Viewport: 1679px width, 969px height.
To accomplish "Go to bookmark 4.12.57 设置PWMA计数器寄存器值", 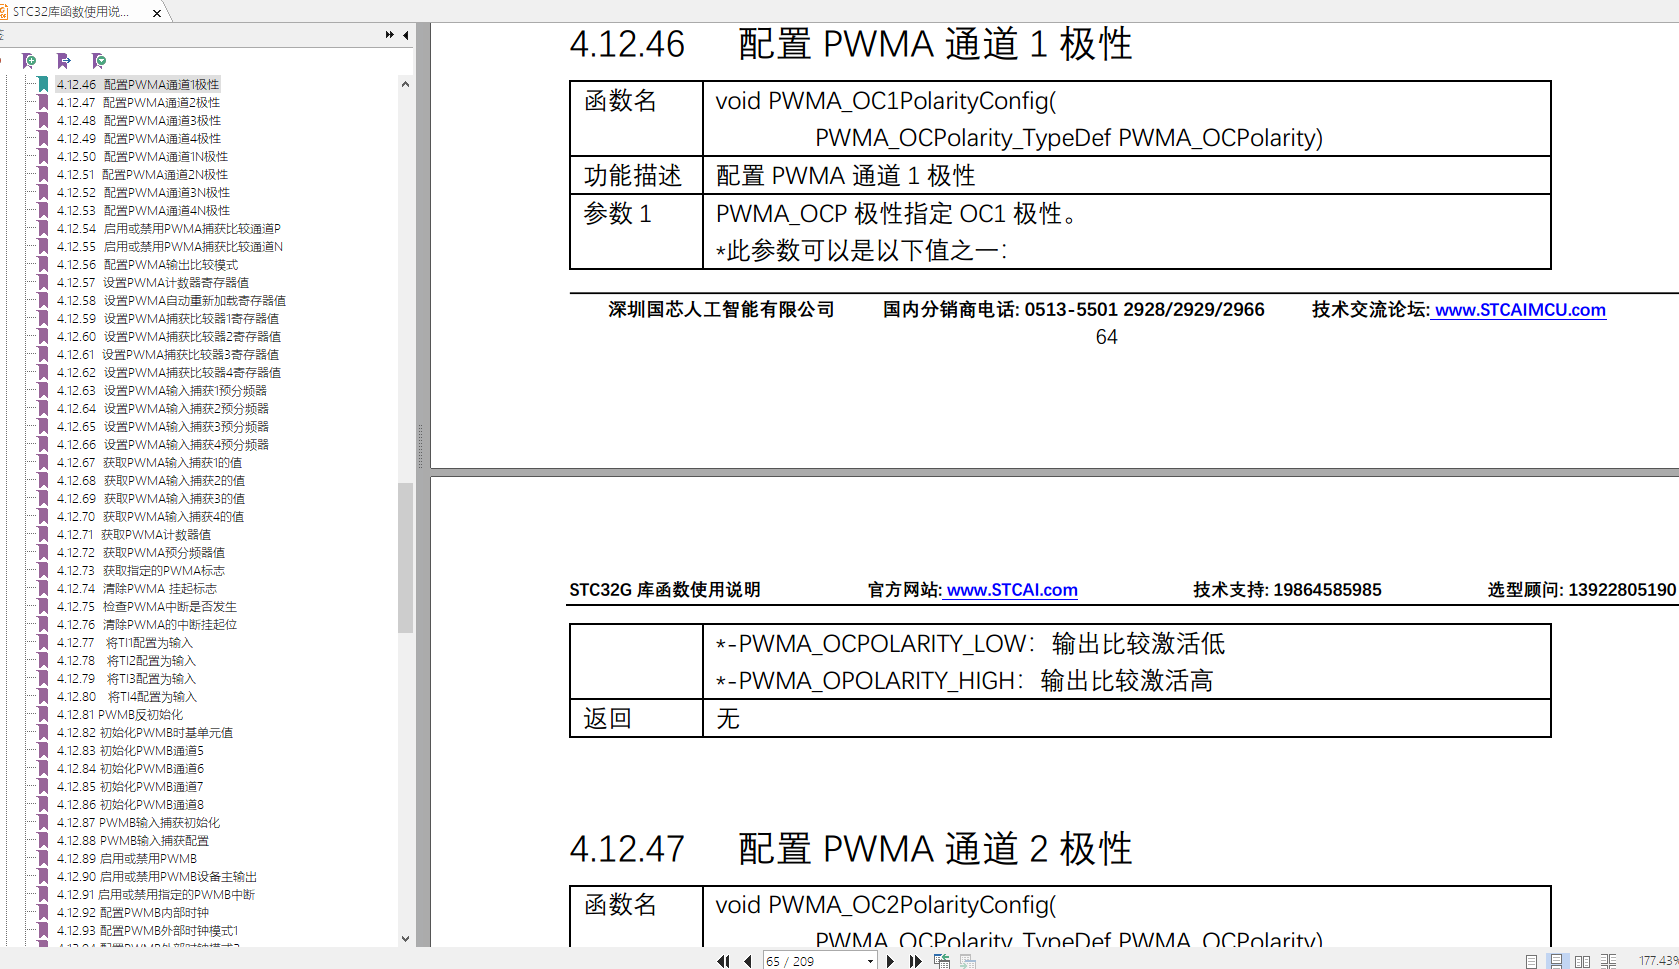I will 153,283.
